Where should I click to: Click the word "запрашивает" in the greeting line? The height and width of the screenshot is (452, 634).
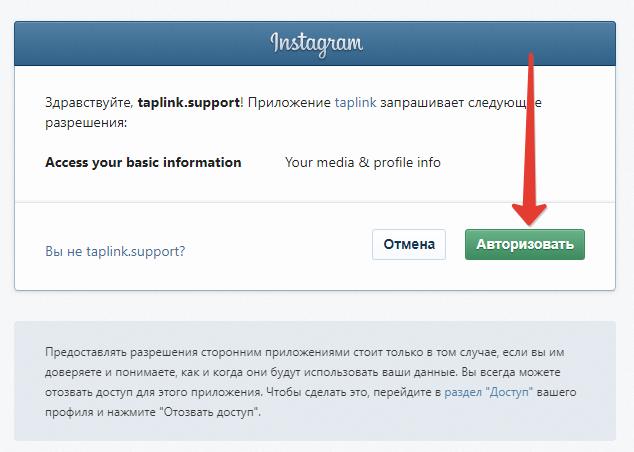[422, 102]
